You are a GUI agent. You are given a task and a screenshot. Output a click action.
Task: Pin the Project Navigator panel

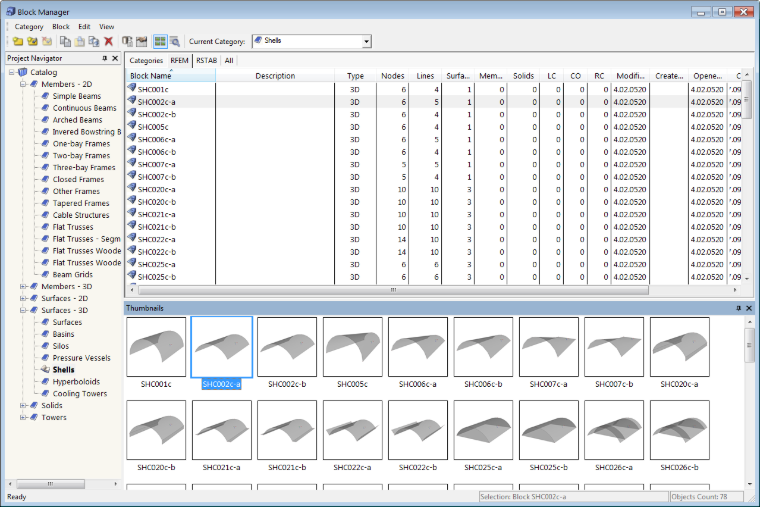(x=105, y=58)
